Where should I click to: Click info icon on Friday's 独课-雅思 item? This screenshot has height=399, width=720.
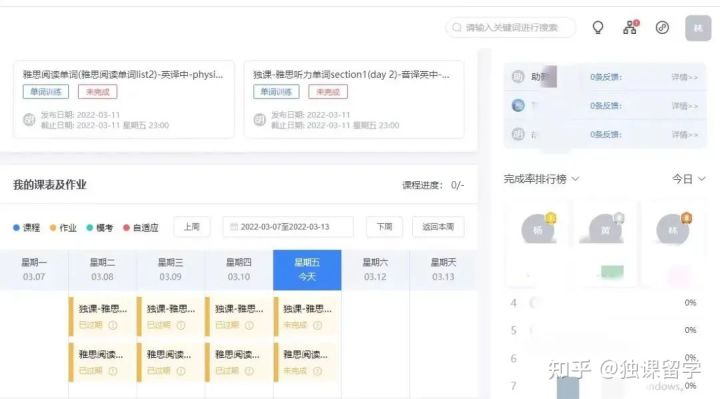(x=317, y=326)
